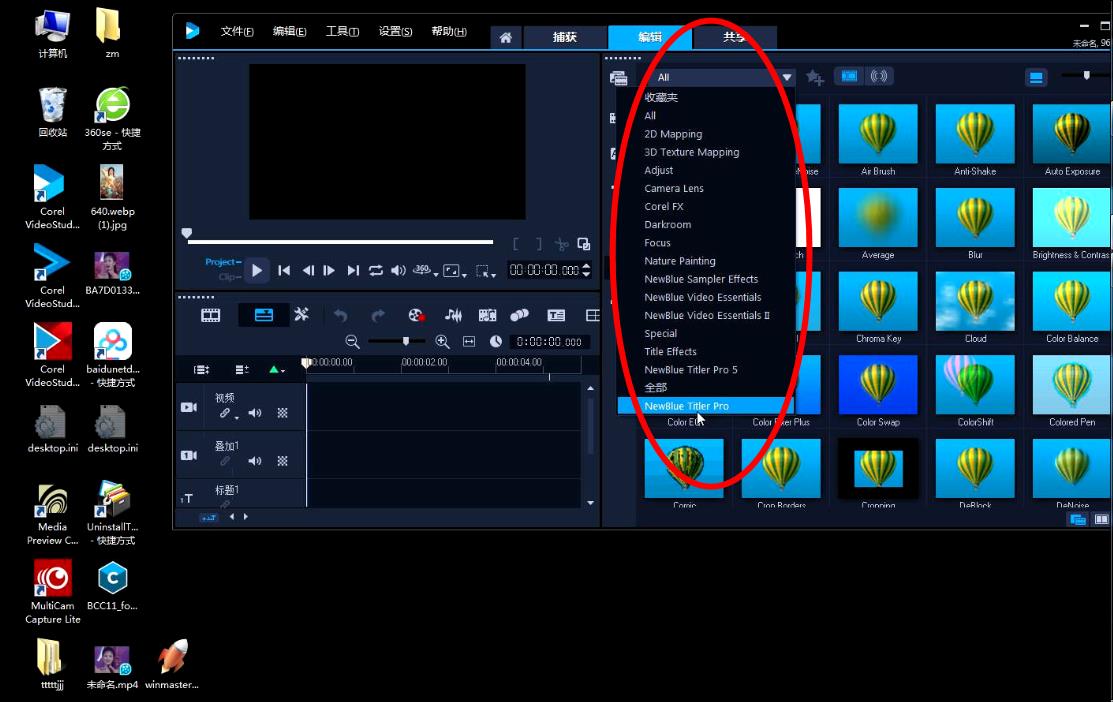Open the crop mode dropdown
The width and height of the screenshot is (1113, 702).
(x=486, y=270)
